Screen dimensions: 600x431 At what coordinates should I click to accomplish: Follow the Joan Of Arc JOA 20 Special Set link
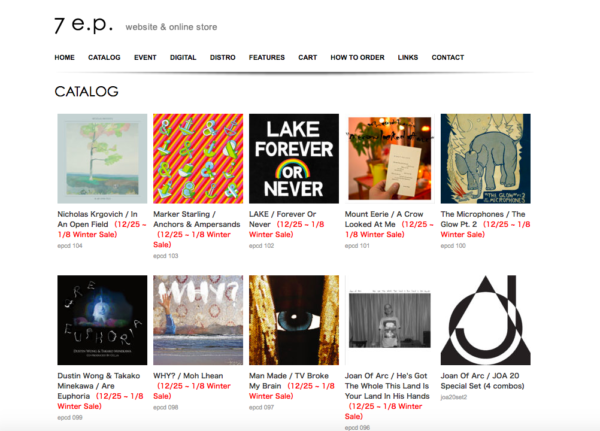[482, 381]
